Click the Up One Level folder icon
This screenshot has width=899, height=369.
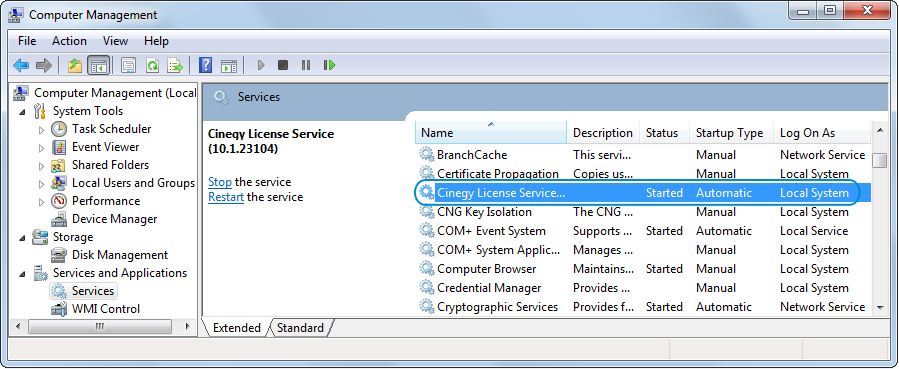tap(75, 65)
